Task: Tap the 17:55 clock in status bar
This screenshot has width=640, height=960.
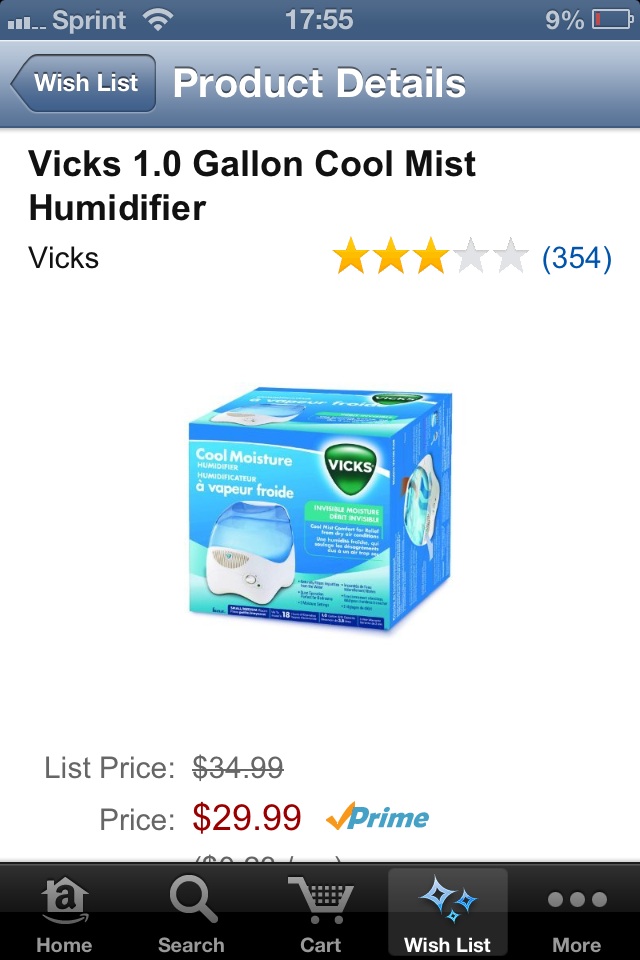Action: (x=319, y=20)
